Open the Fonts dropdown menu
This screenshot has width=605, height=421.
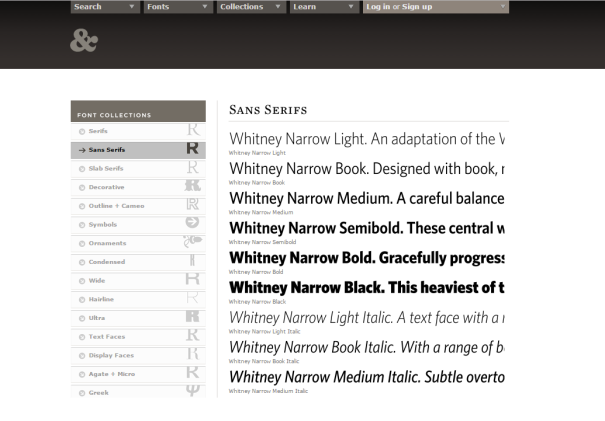[178, 7]
